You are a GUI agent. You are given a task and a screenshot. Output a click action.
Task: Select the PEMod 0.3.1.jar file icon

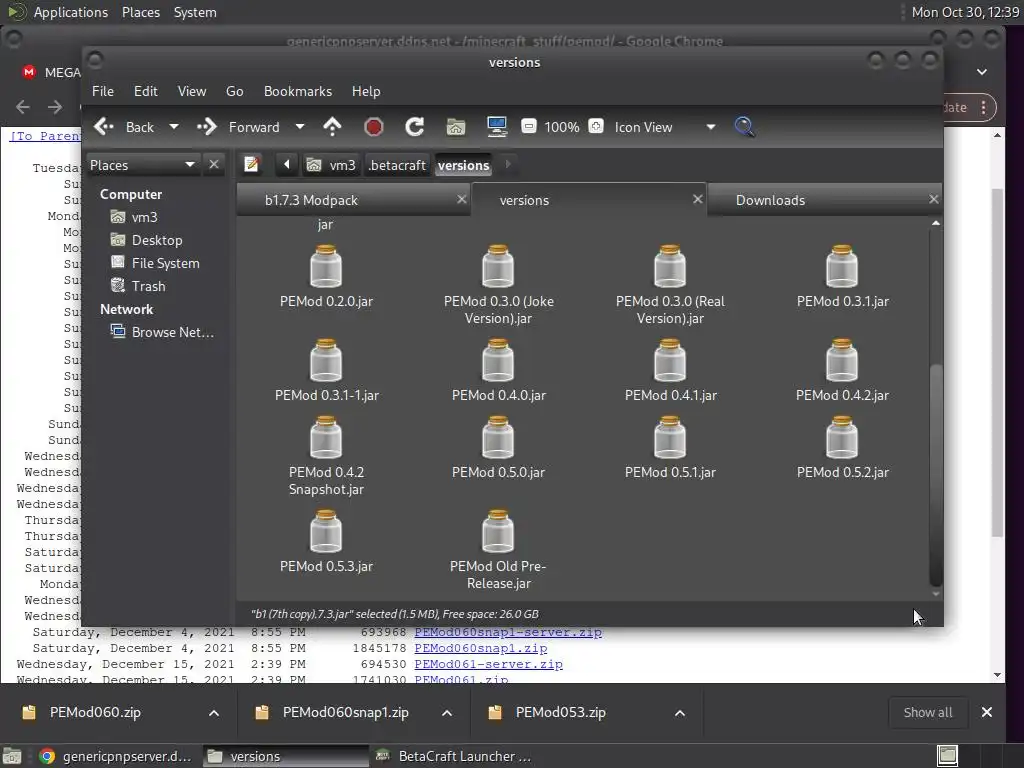(x=842, y=266)
